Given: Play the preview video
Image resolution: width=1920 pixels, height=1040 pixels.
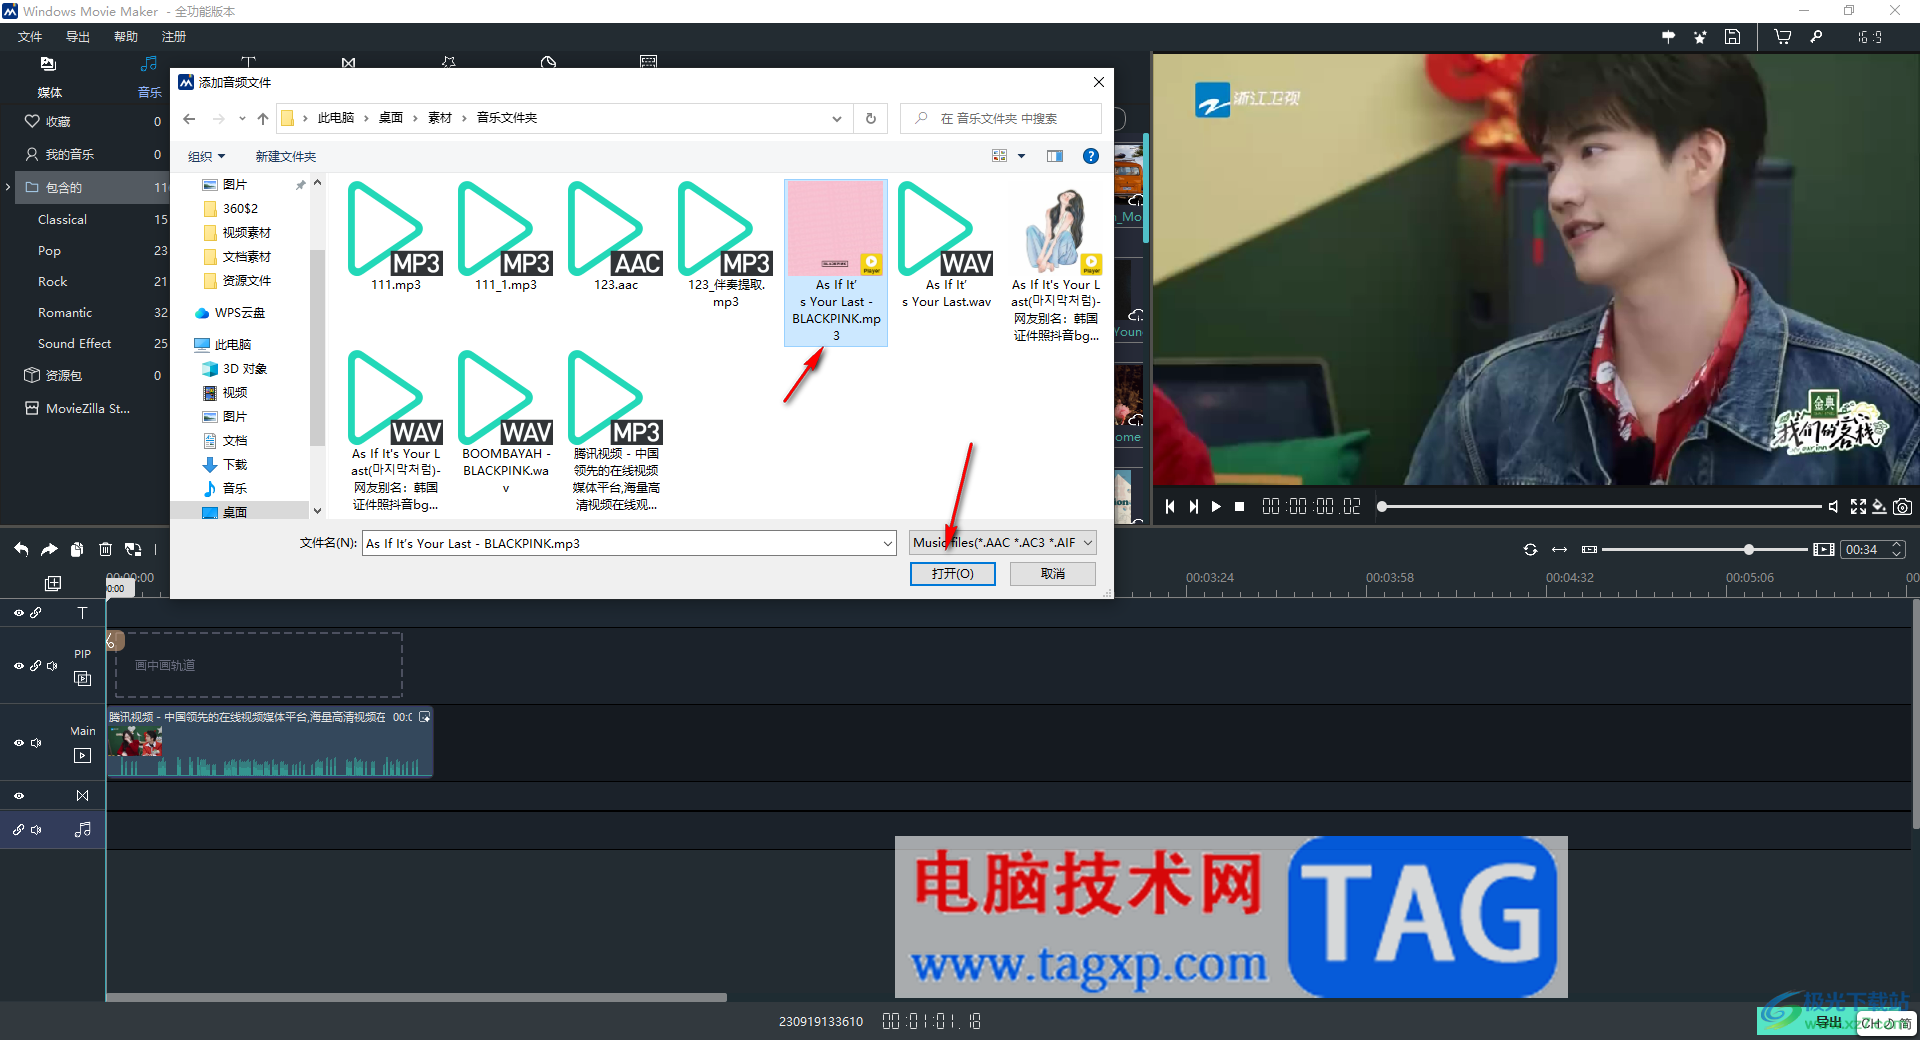Looking at the screenshot, I should 1216,507.
